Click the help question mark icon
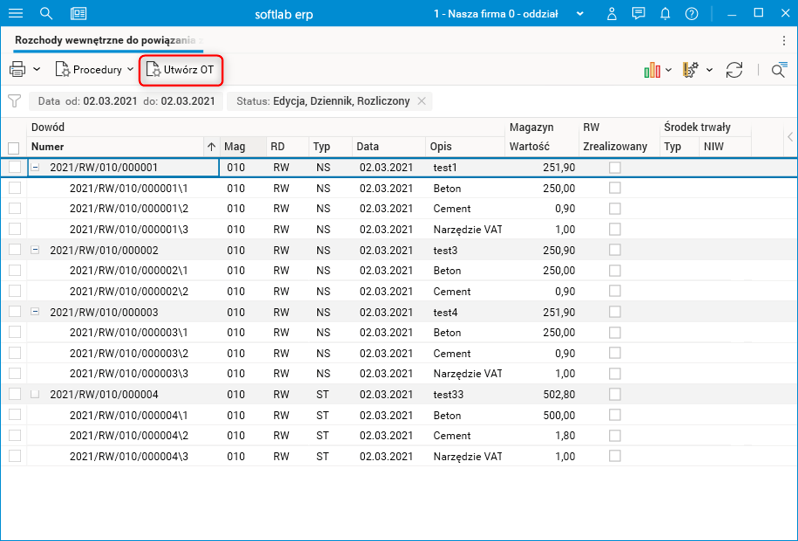 pos(690,14)
